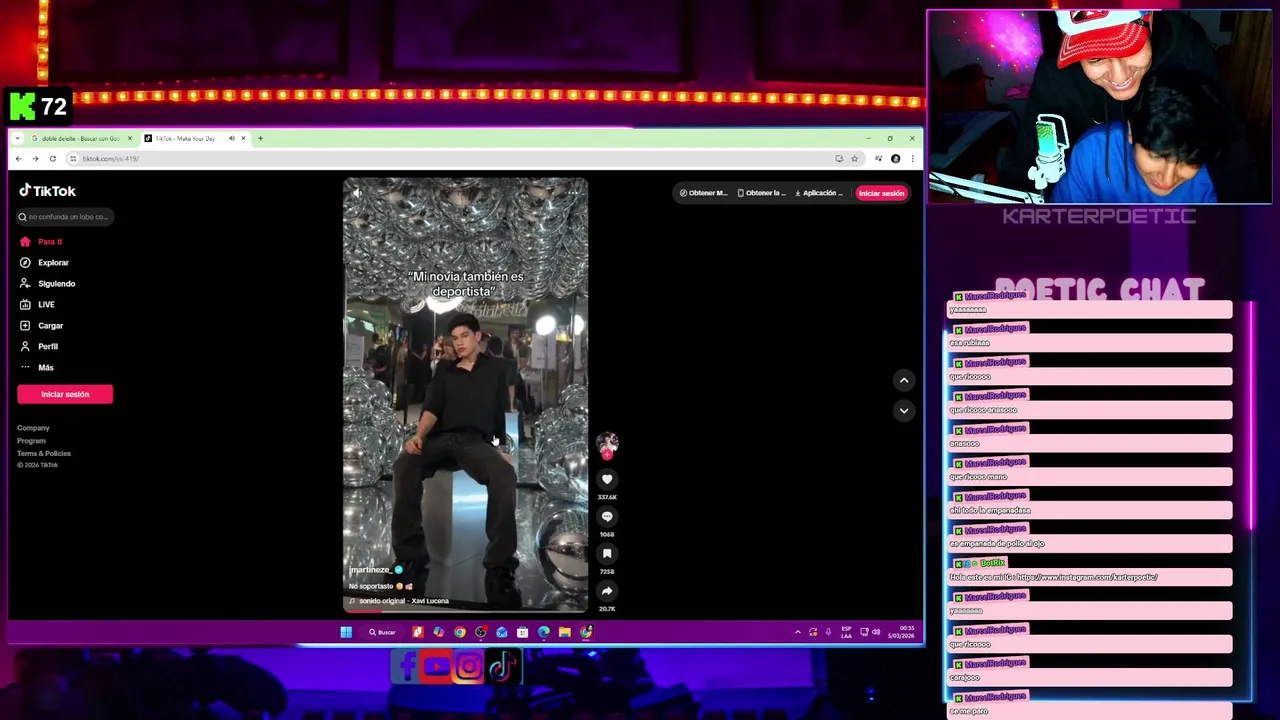The image size is (1280, 720).
Task: Open Microsoft Edge from the taskbar
Action: pyautogui.click(x=544, y=632)
